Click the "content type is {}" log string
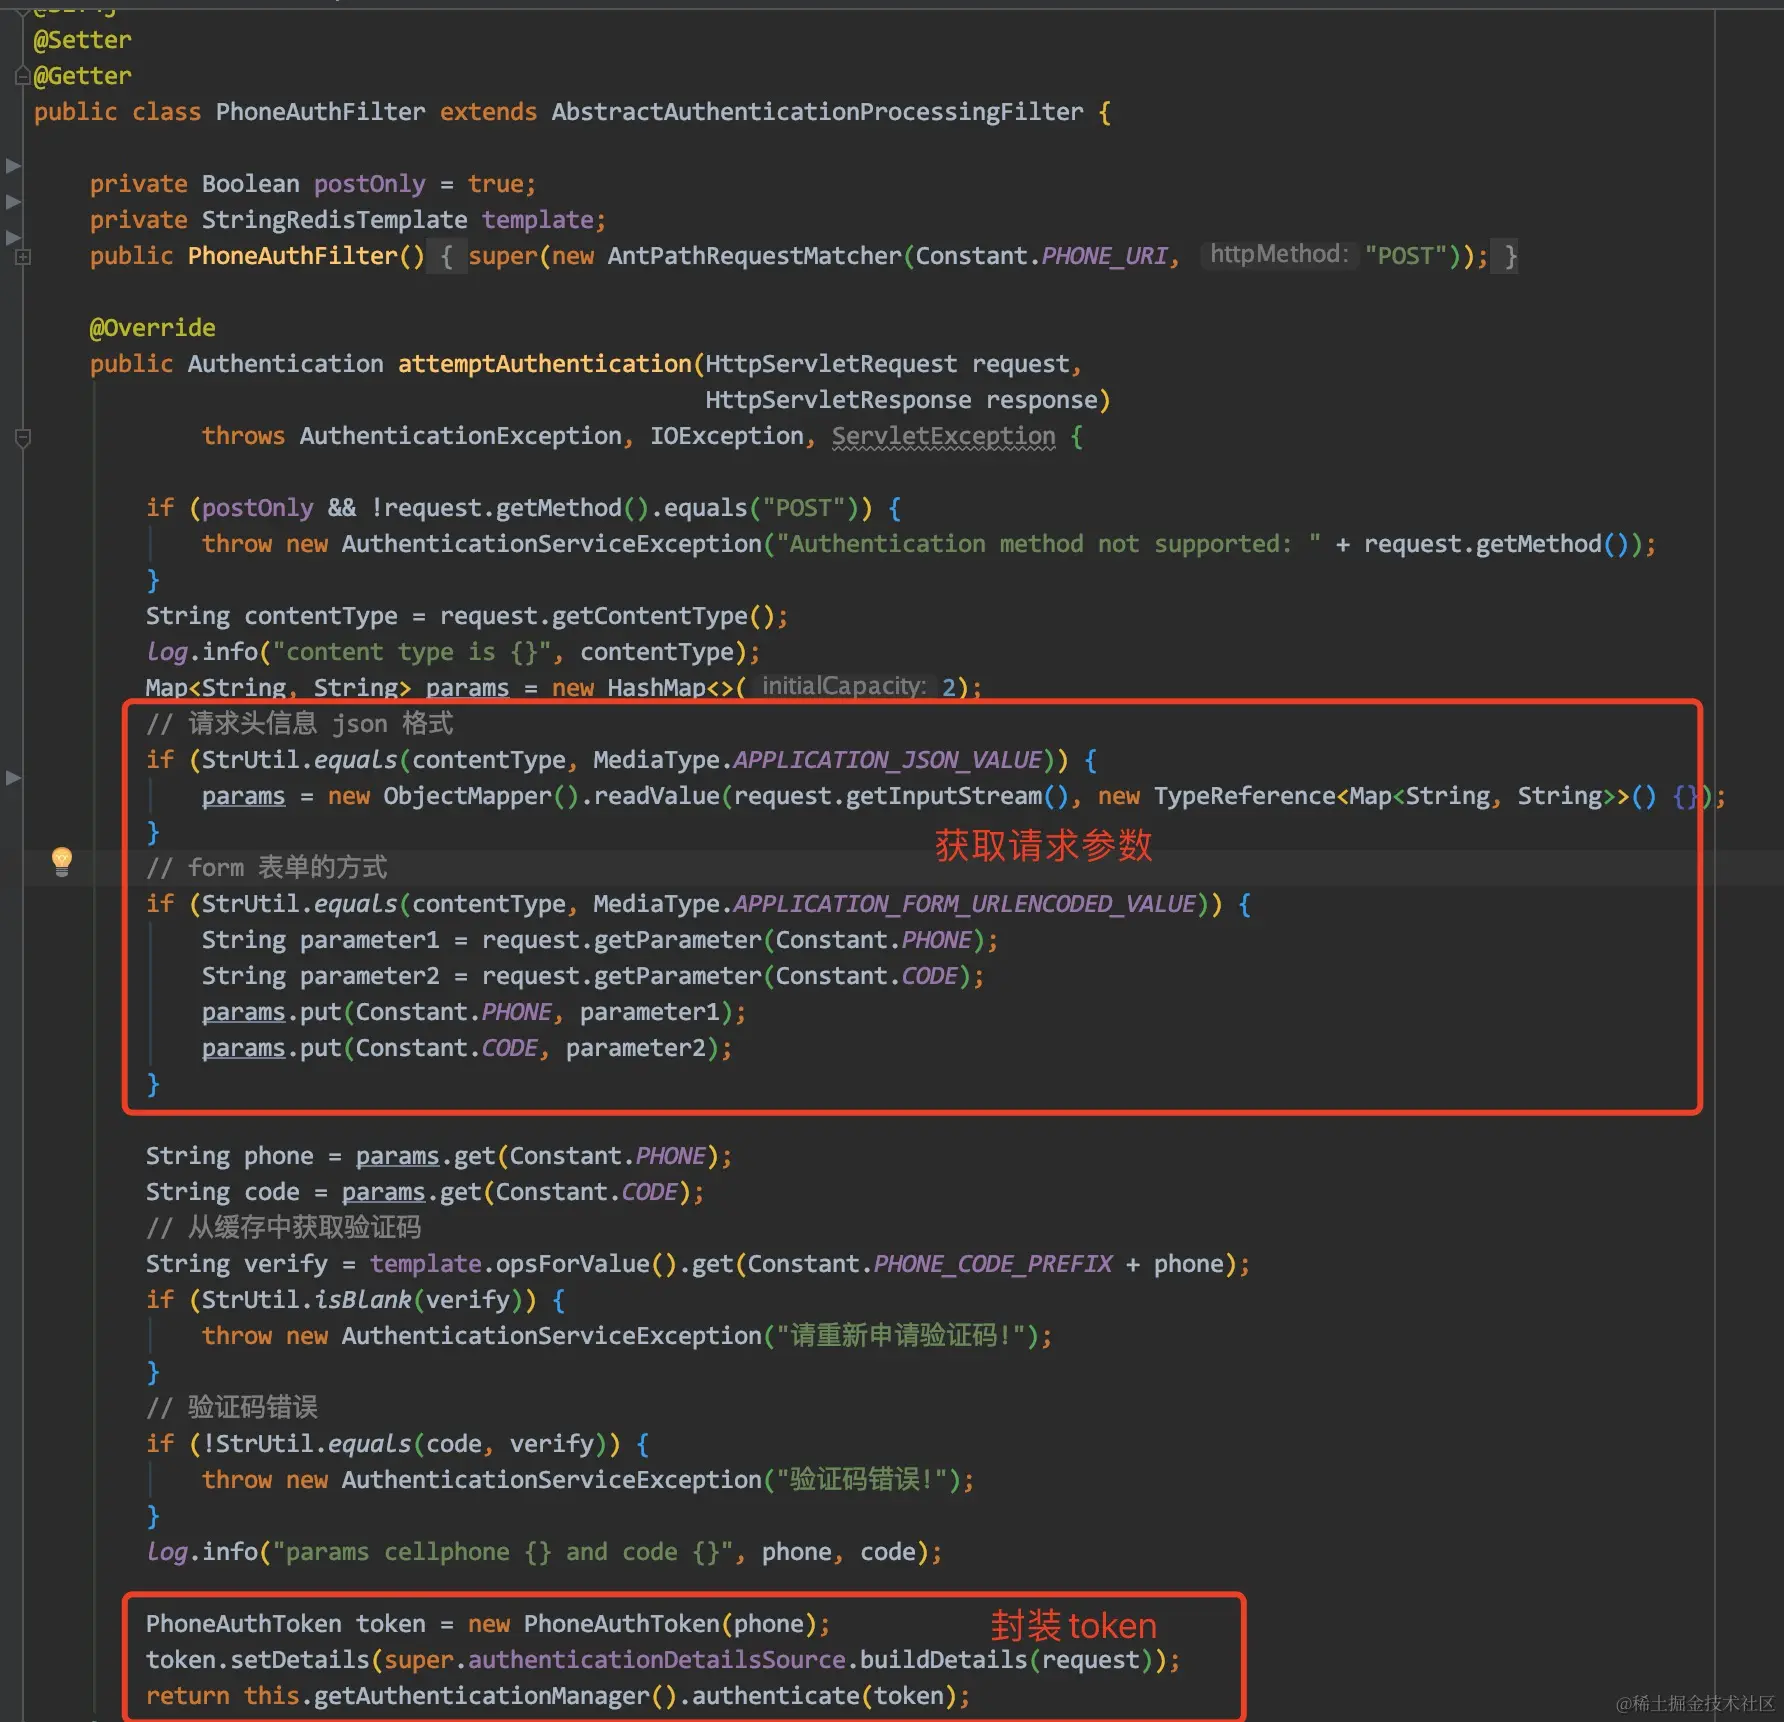This screenshot has height=1722, width=1784. pos(411,652)
